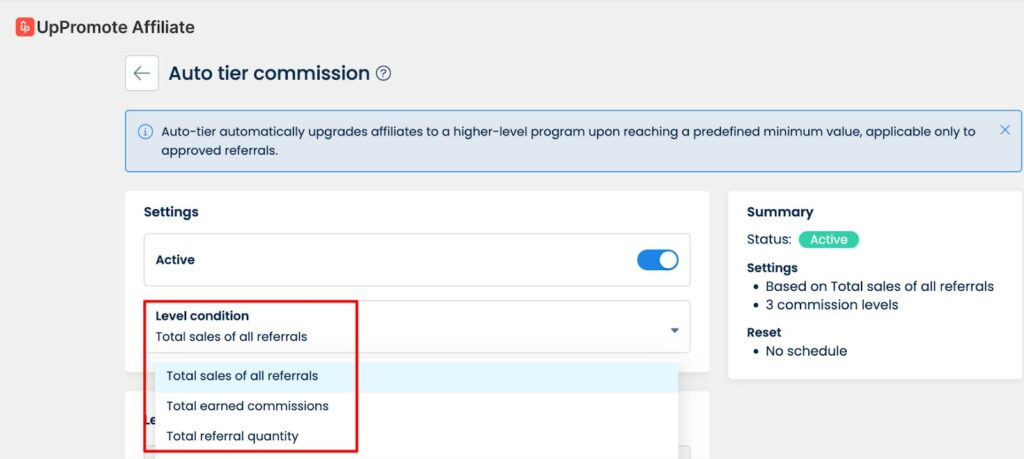Pick Total referral quantity option
Viewport: 1024px width, 459px height.
pos(232,436)
